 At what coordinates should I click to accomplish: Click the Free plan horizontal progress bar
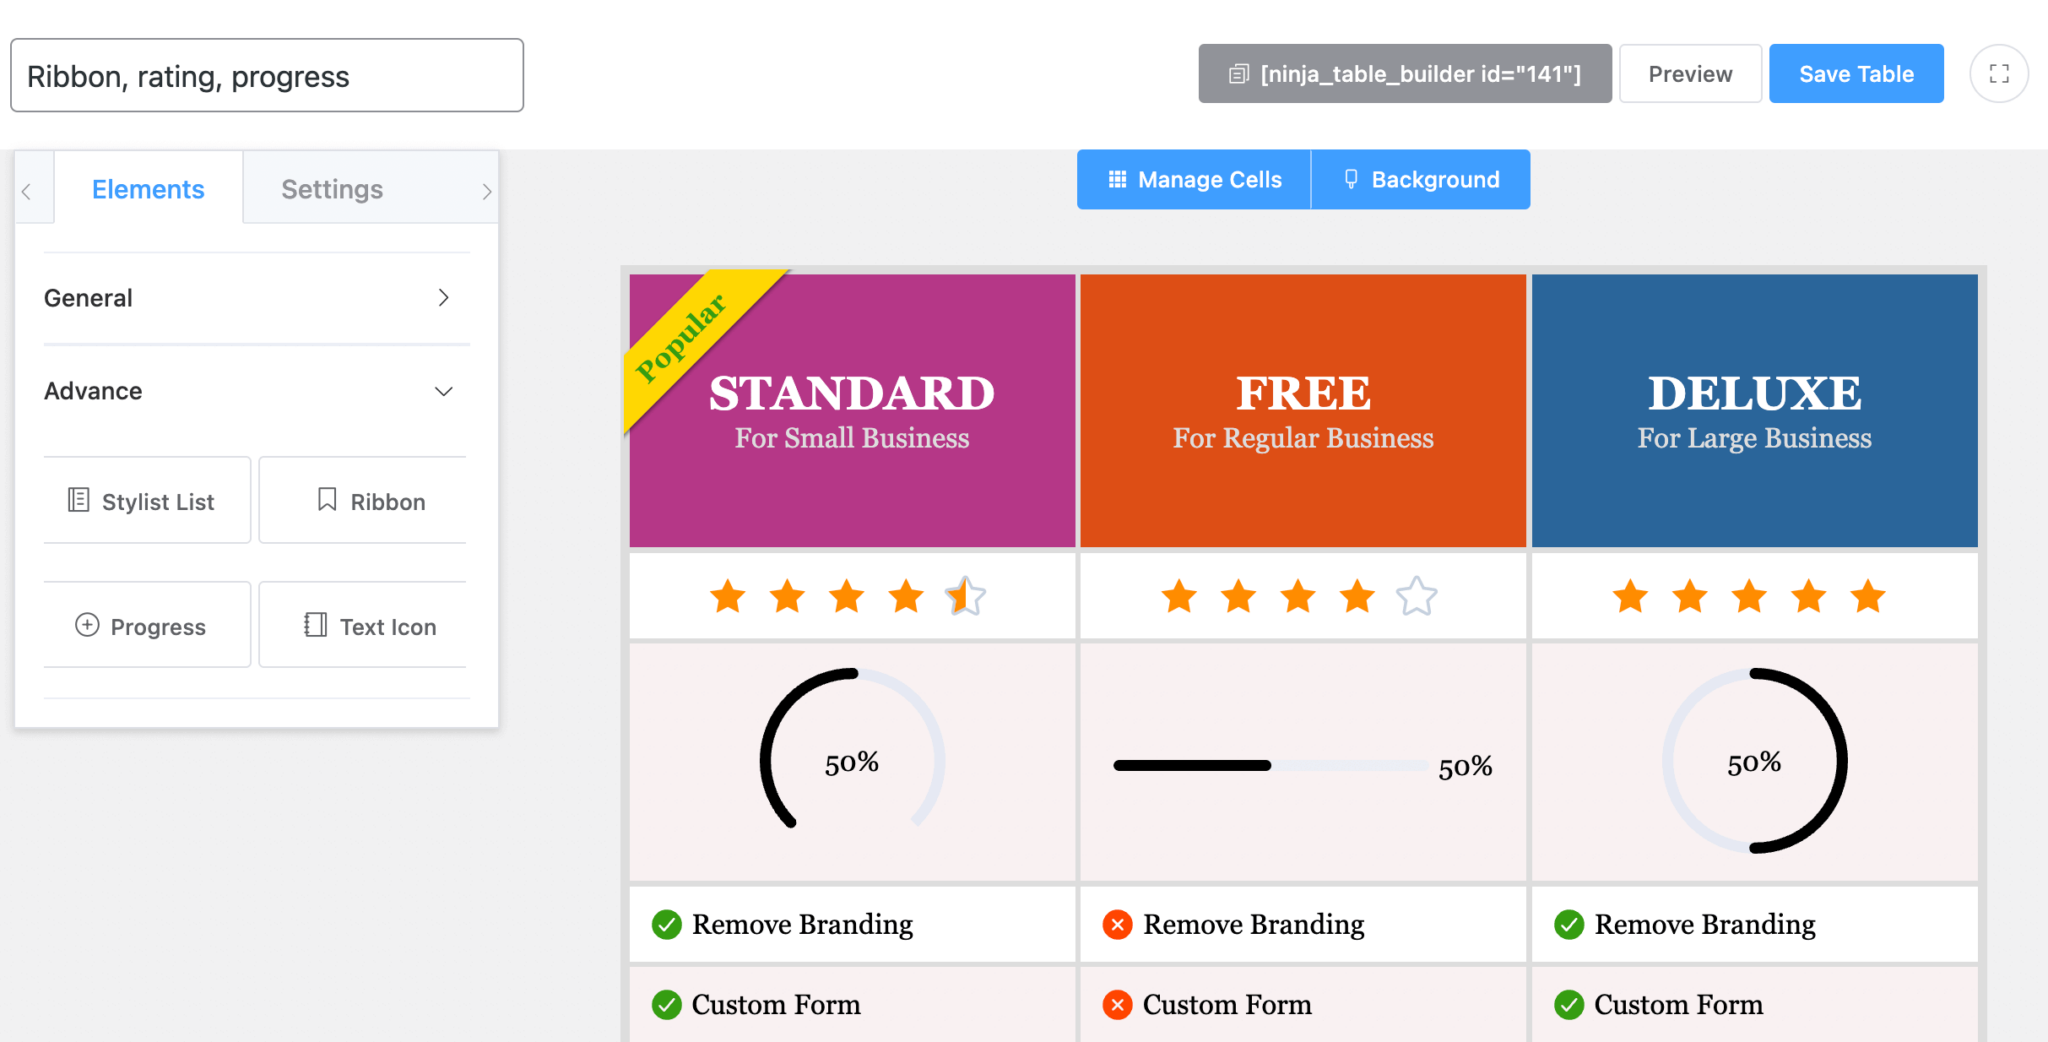1270,766
